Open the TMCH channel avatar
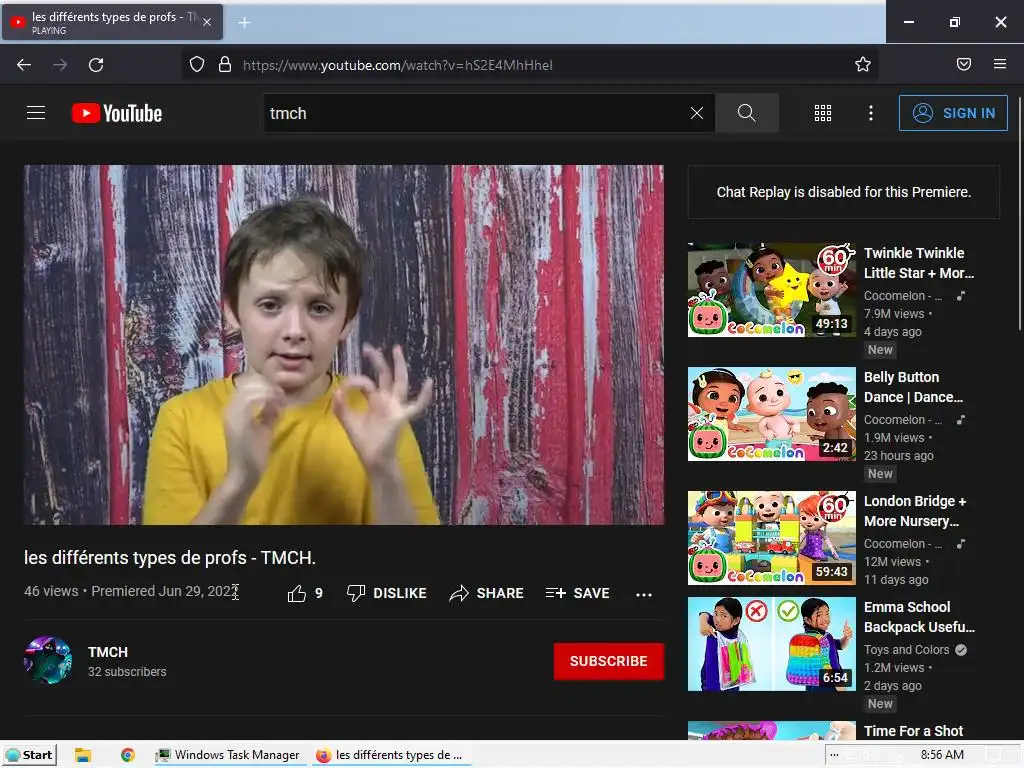 [x=48, y=660]
